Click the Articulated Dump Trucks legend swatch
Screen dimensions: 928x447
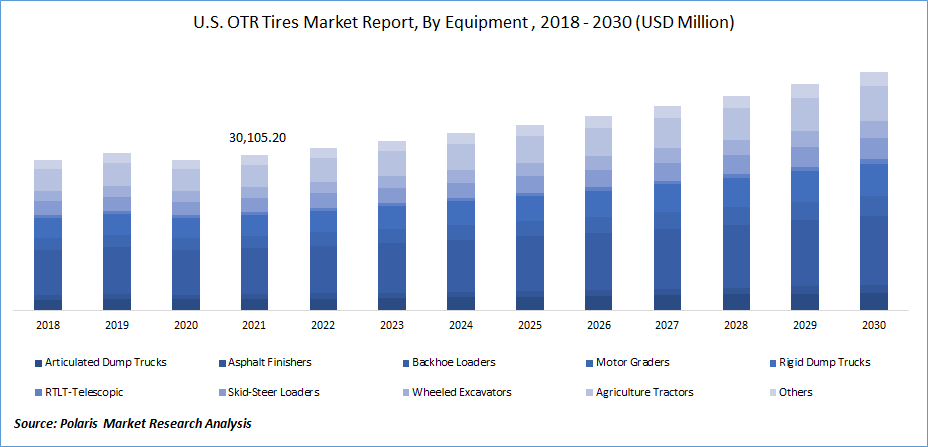pos(39,363)
